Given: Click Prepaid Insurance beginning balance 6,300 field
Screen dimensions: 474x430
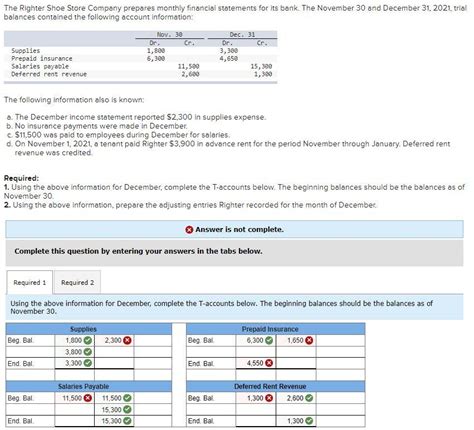Looking at the screenshot, I should [x=256, y=340].
